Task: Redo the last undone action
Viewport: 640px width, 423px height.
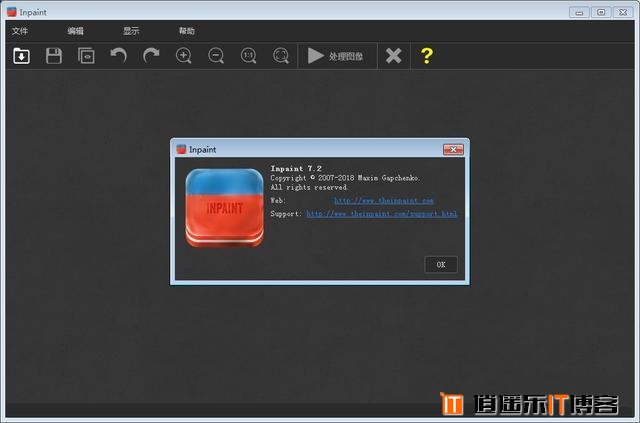Action: coord(151,56)
